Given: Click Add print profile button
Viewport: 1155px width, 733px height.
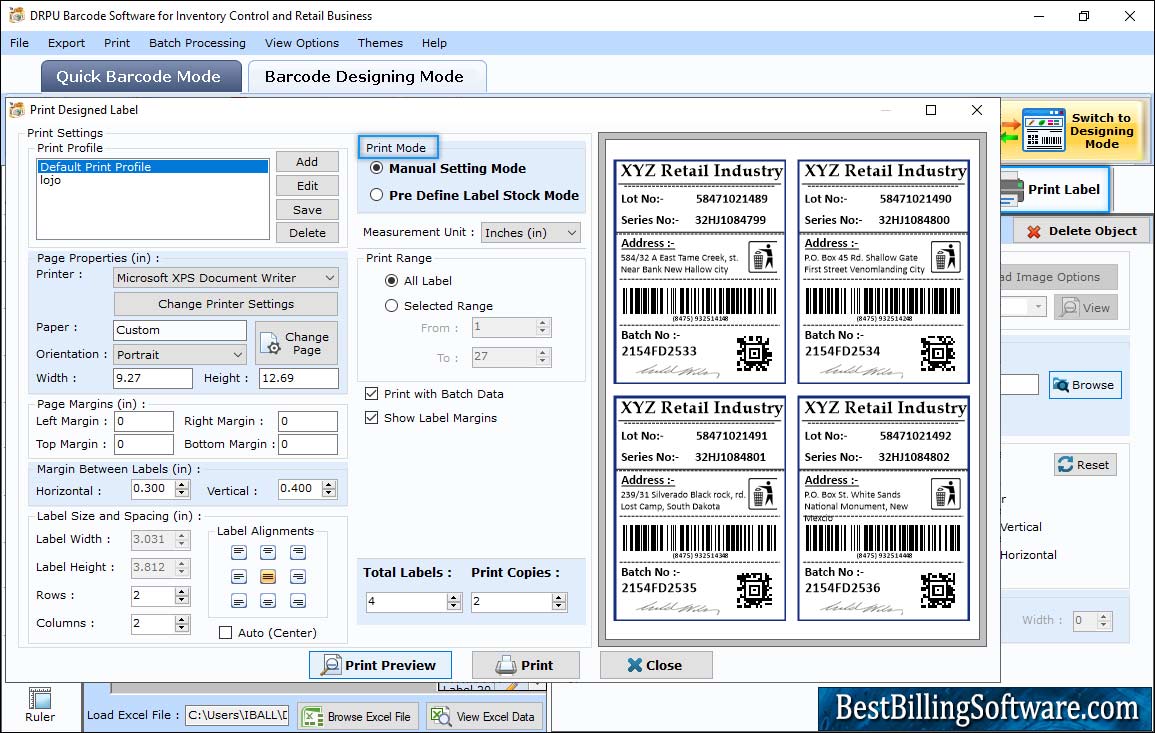Looking at the screenshot, I should click(x=307, y=162).
